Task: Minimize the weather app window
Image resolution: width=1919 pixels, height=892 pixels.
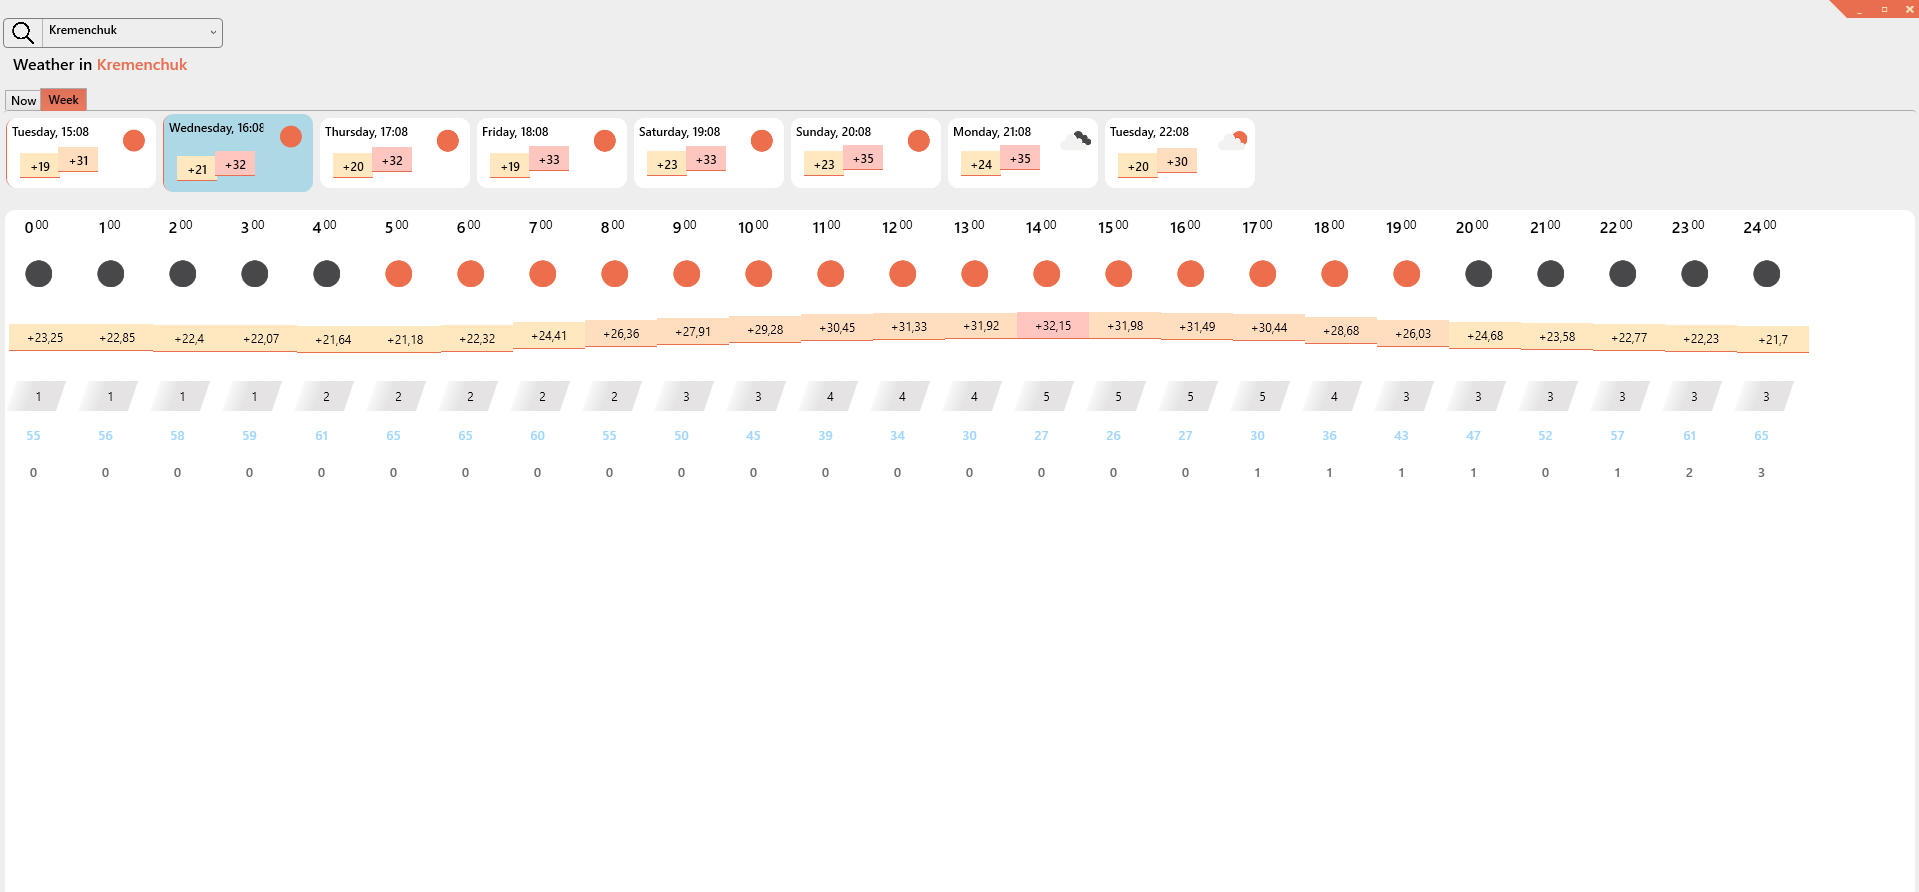Action: [x=1859, y=9]
